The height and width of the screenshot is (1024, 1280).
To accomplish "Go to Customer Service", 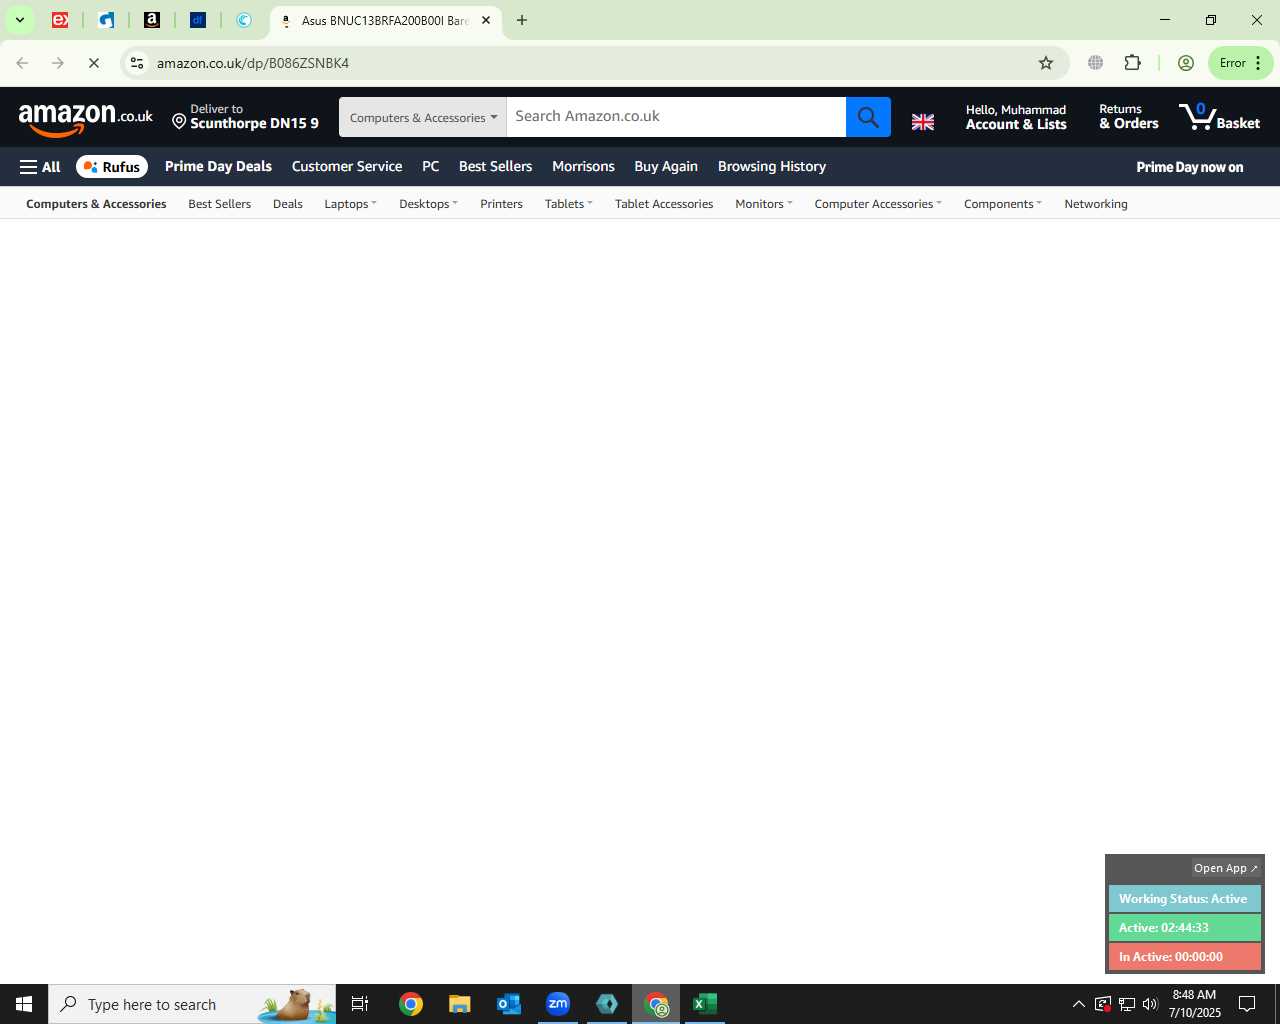I will click(347, 167).
